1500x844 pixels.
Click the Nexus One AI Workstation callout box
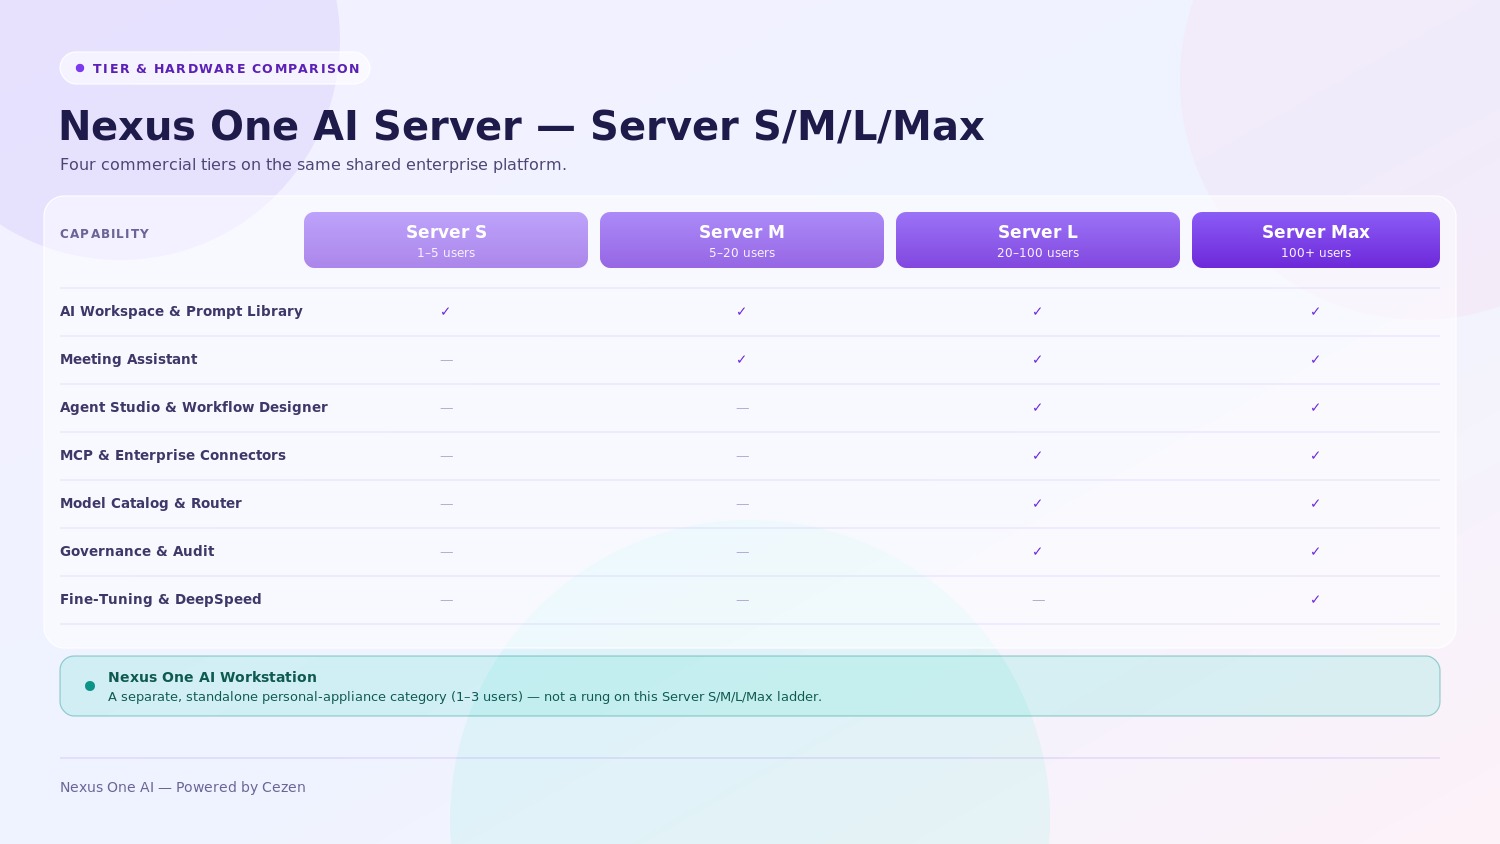tap(750, 686)
